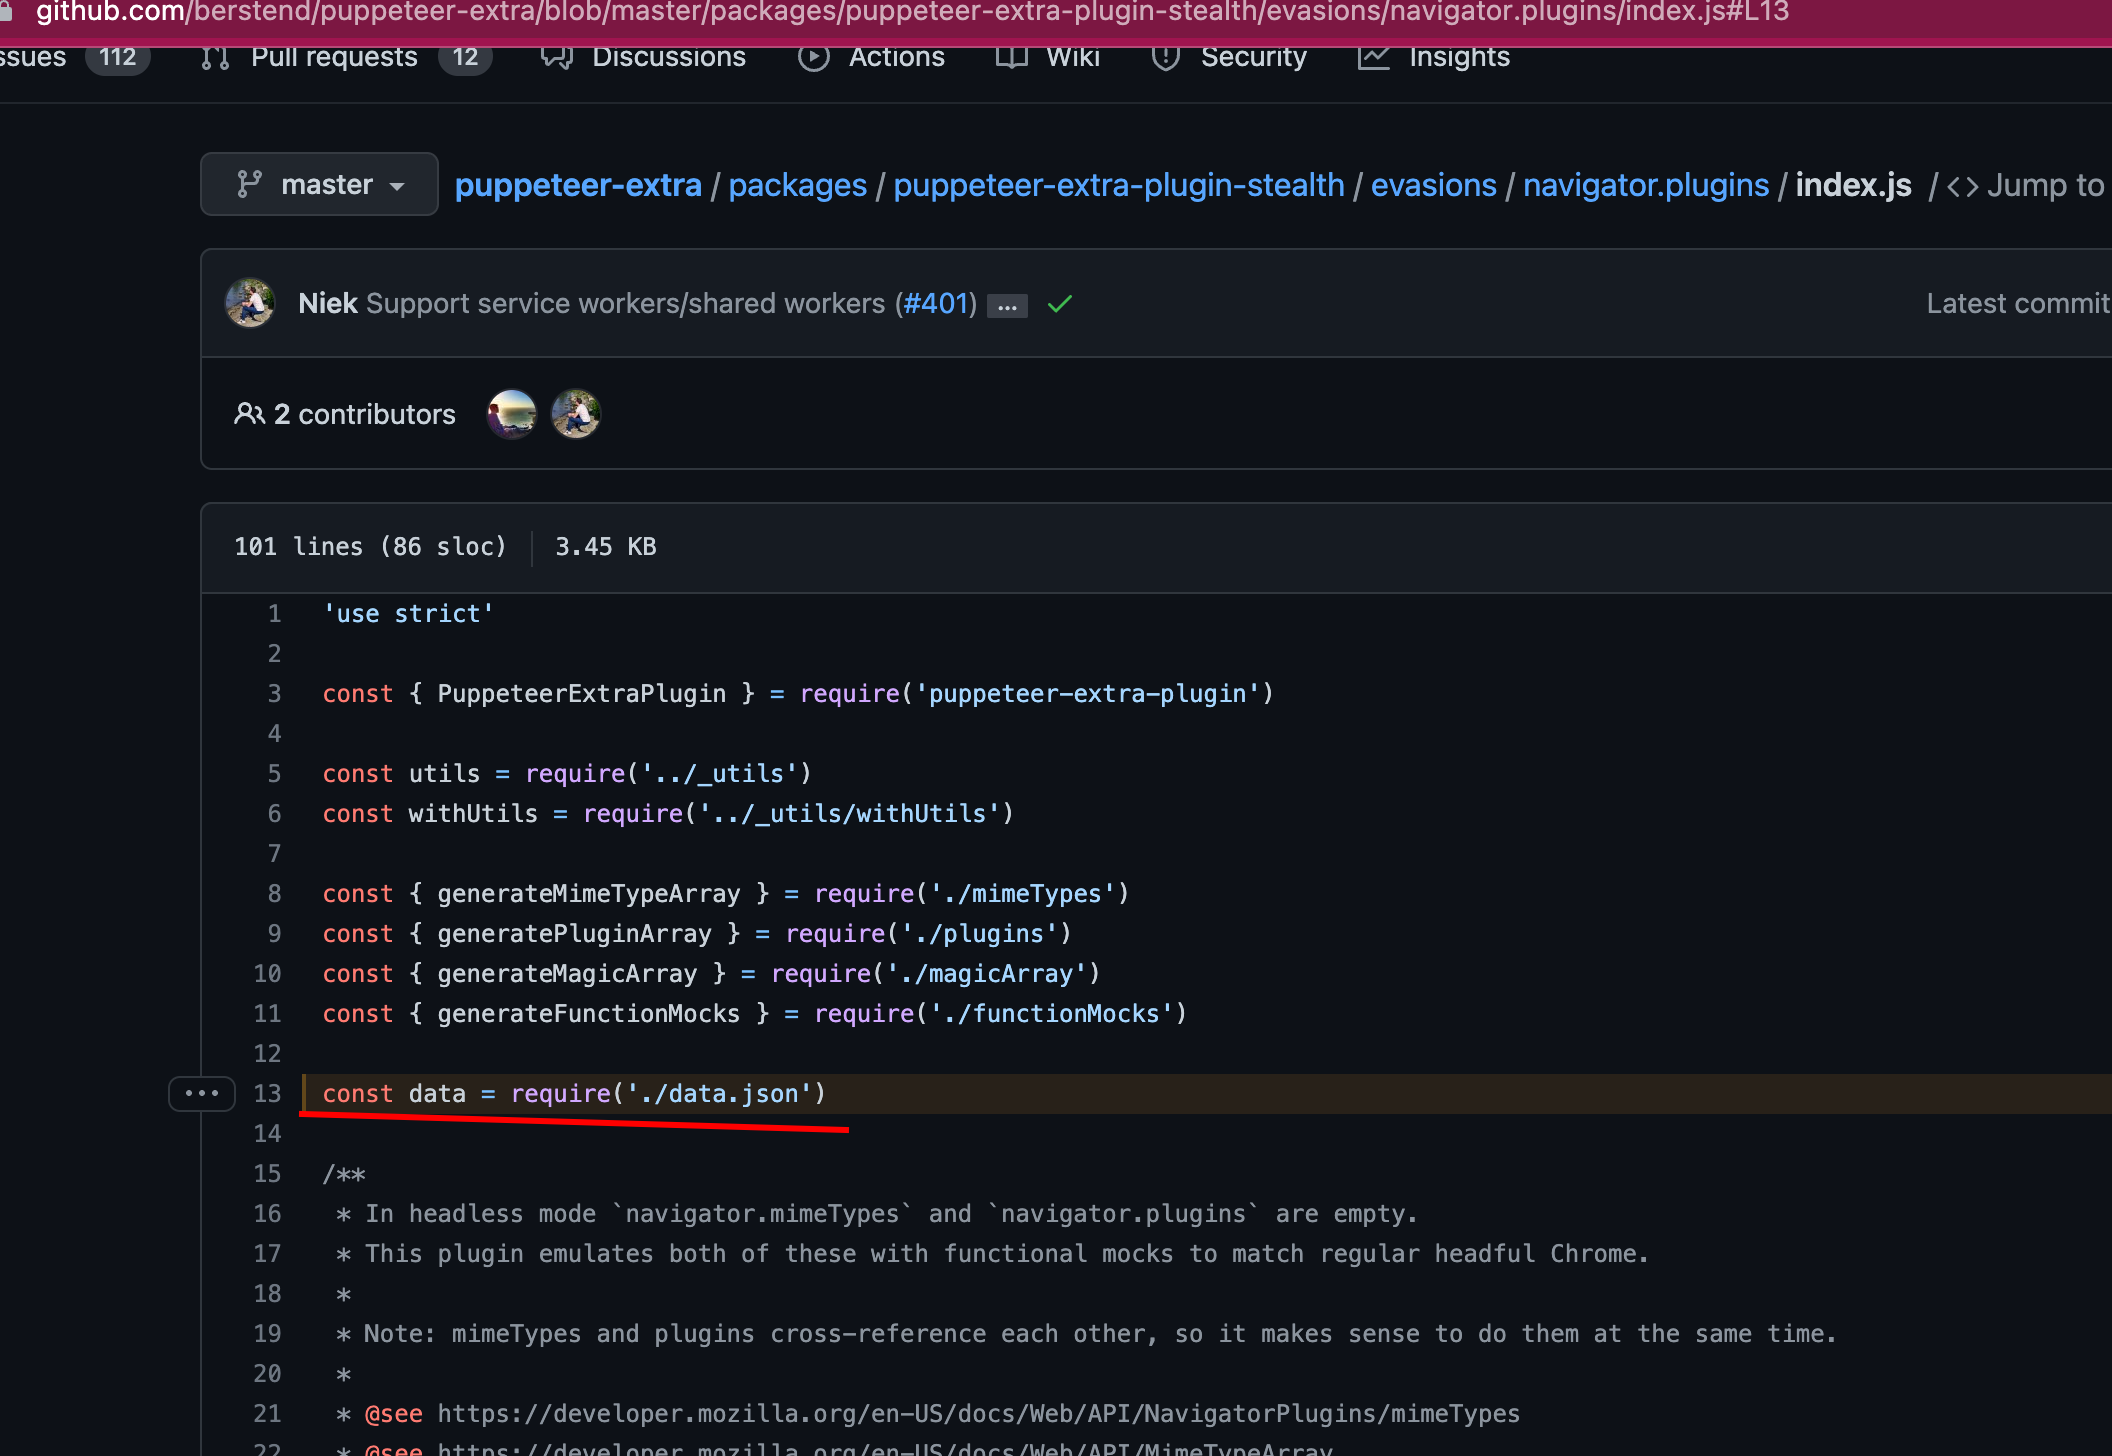Select line number 13
This screenshot has width=2112, height=1456.
tap(267, 1094)
